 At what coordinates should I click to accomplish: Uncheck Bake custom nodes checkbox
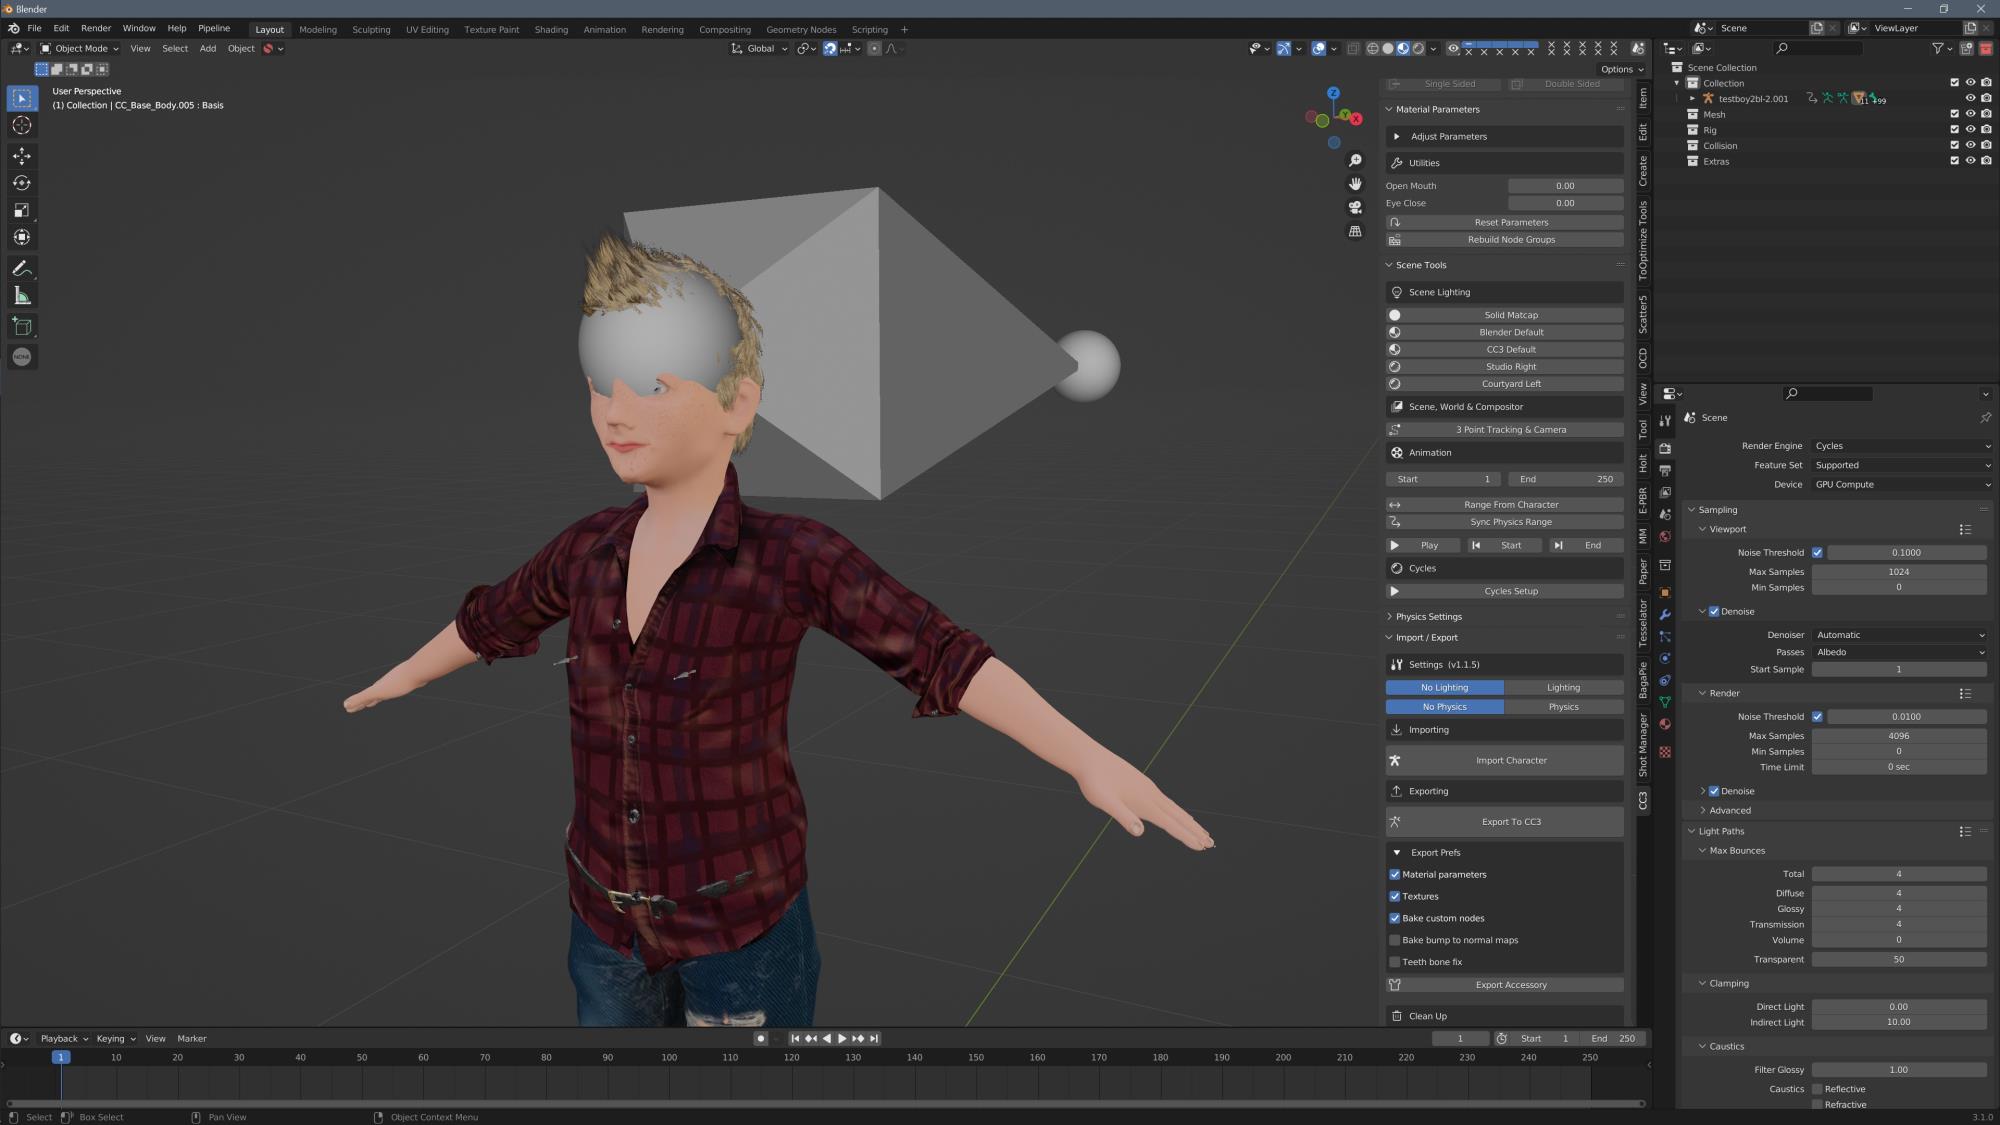[1395, 919]
